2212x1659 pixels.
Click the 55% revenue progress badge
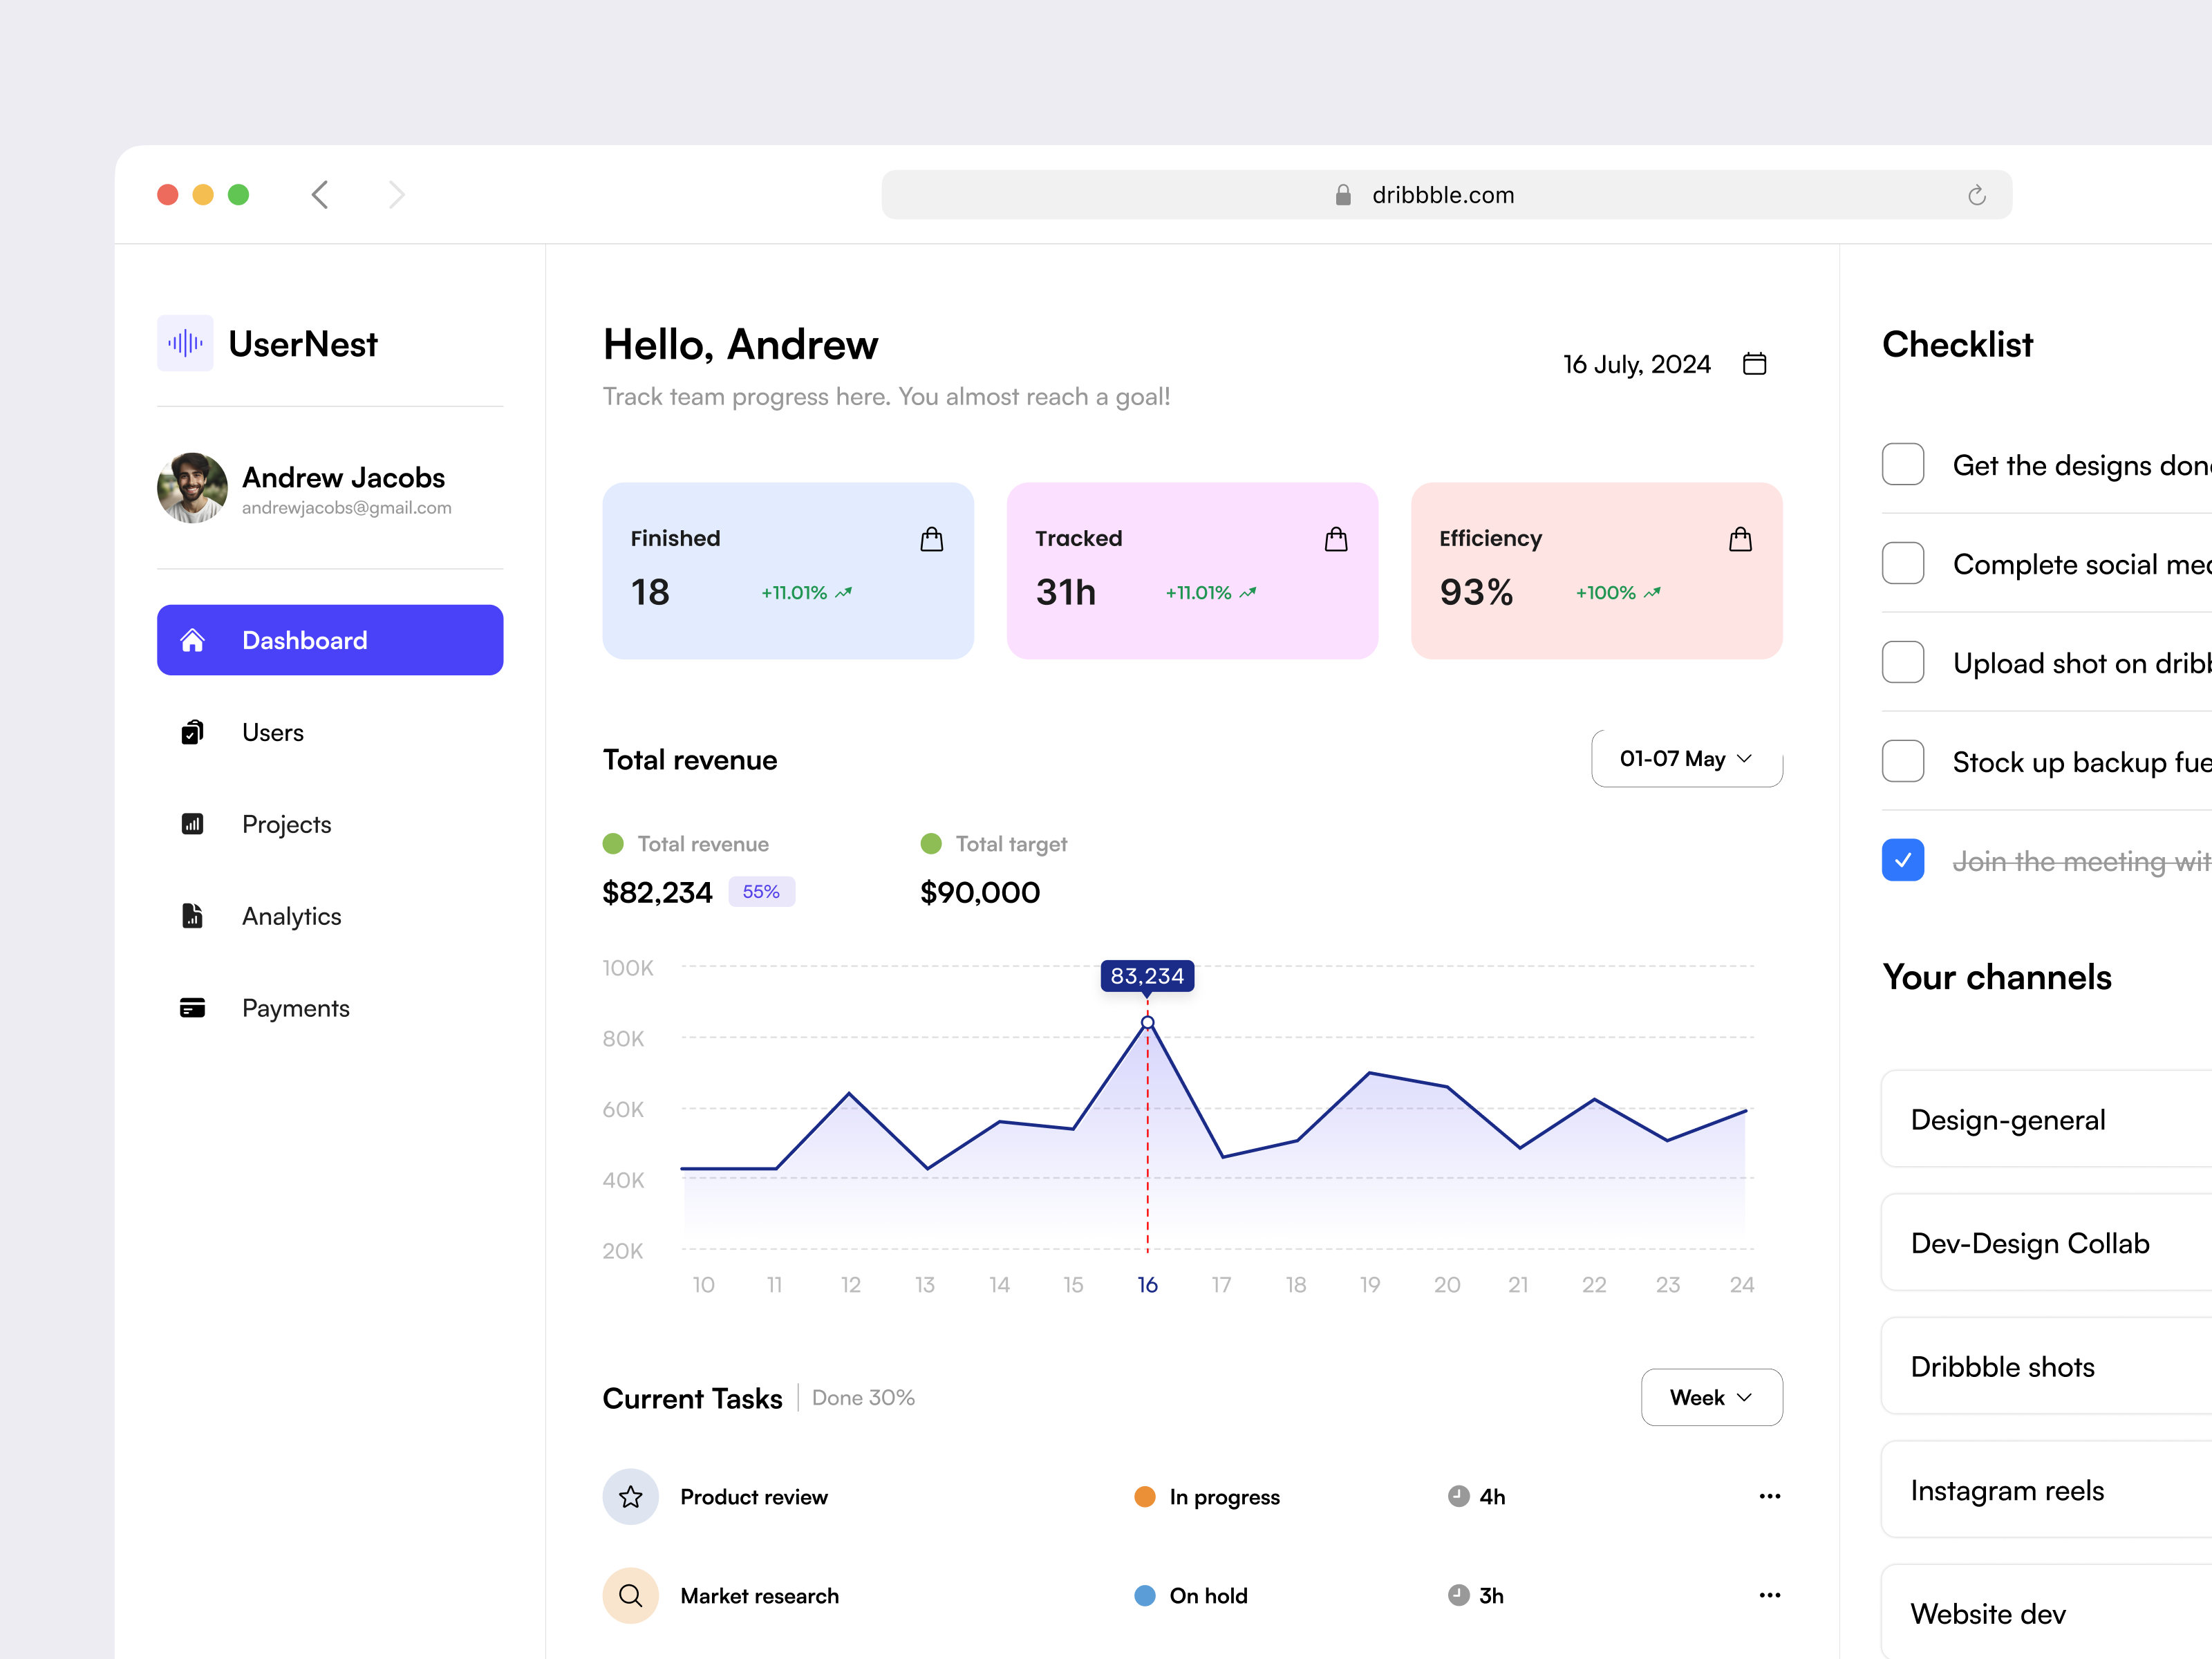tap(761, 891)
